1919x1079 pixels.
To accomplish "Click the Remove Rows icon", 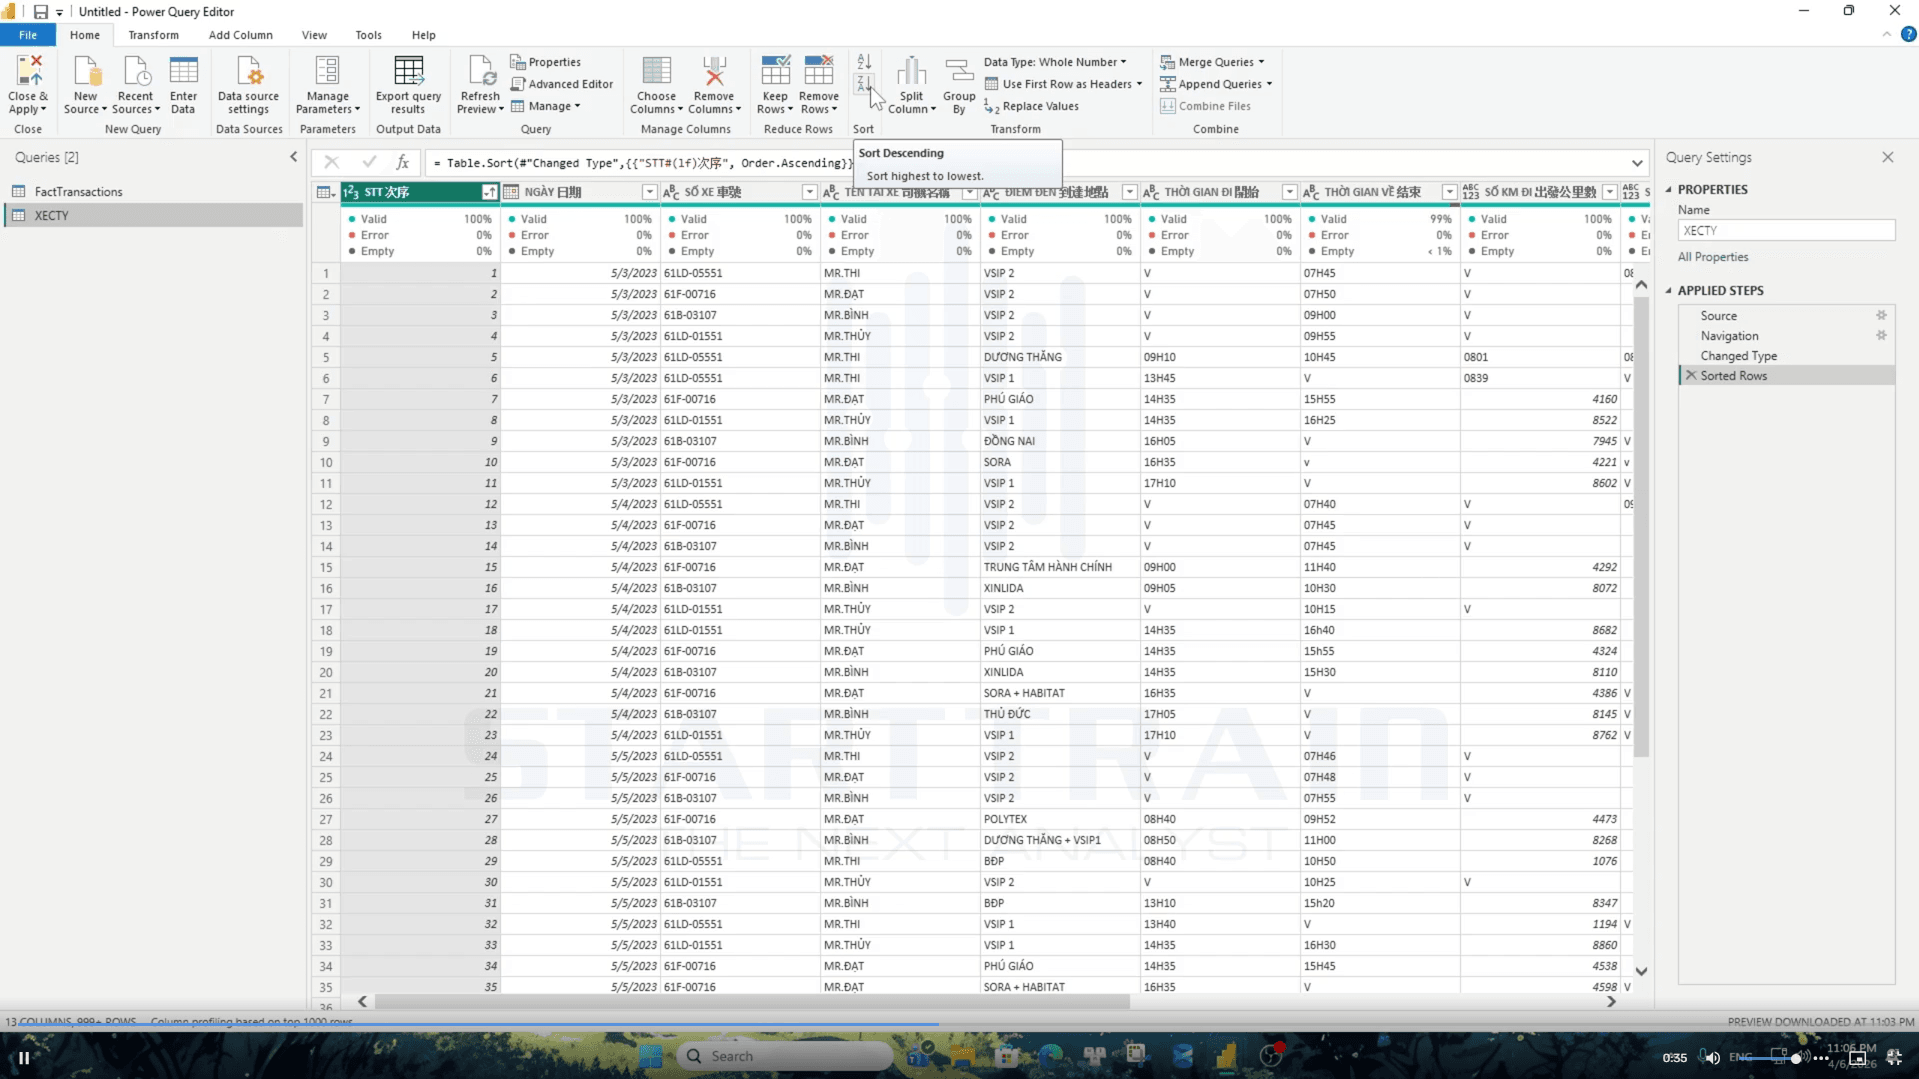I will pos(819,71).
